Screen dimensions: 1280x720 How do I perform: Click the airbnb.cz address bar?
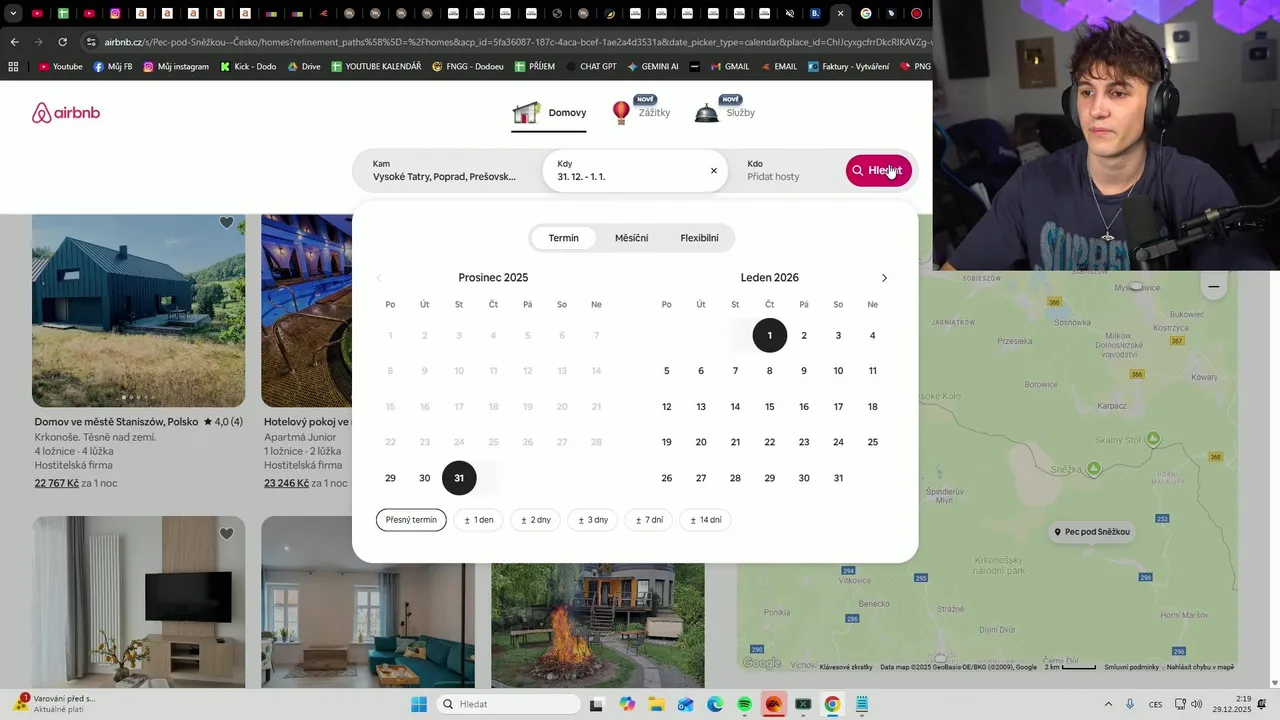(x=515, y=42)
